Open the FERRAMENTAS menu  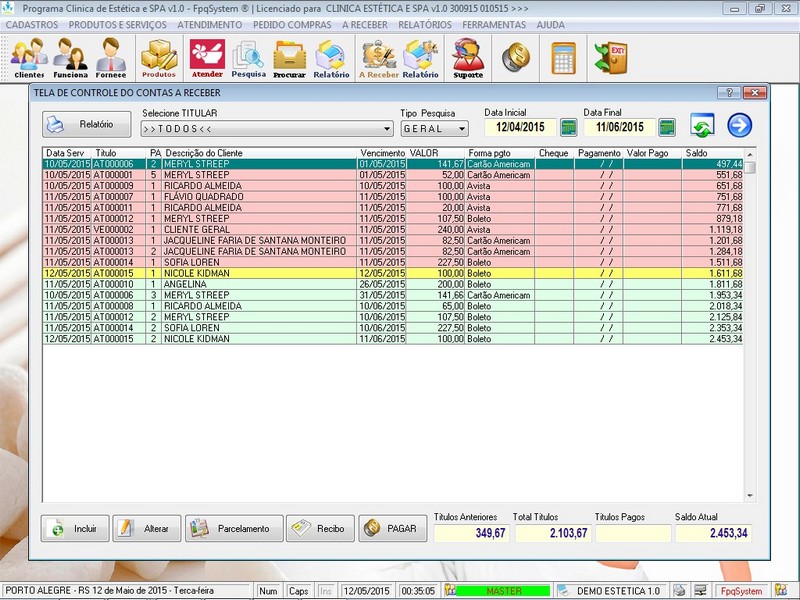(494, 25)
